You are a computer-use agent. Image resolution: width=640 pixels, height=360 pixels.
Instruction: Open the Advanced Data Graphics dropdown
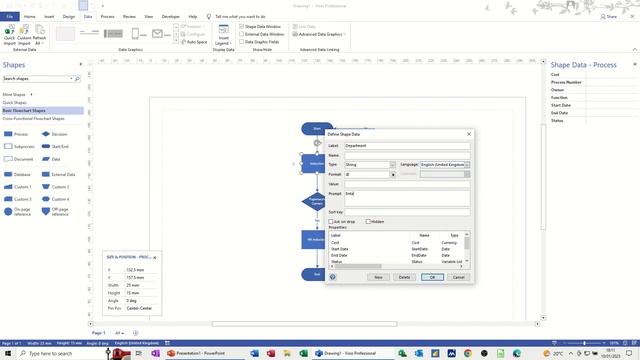point(319,34)
